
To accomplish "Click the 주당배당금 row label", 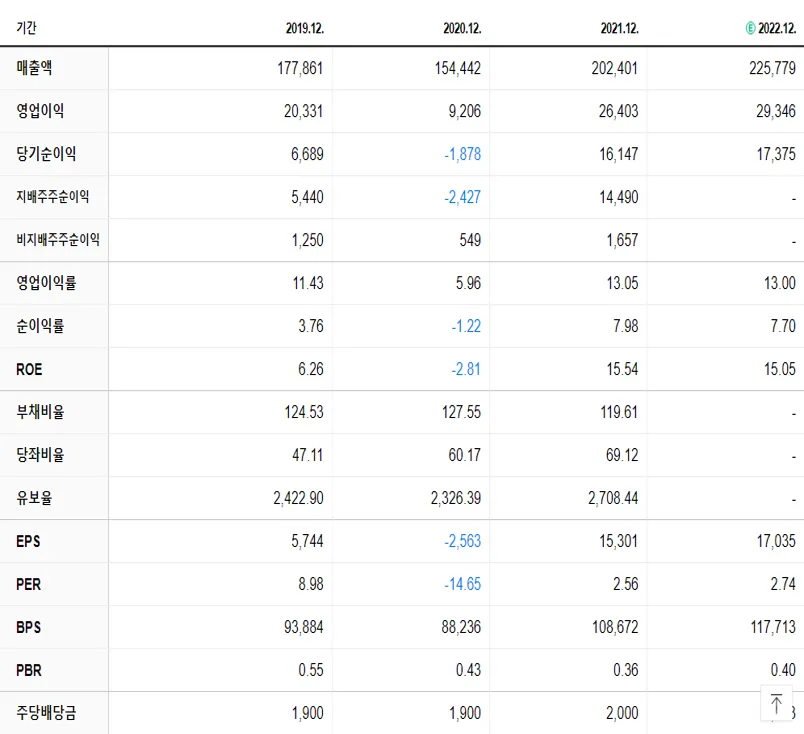I will 43,713.
